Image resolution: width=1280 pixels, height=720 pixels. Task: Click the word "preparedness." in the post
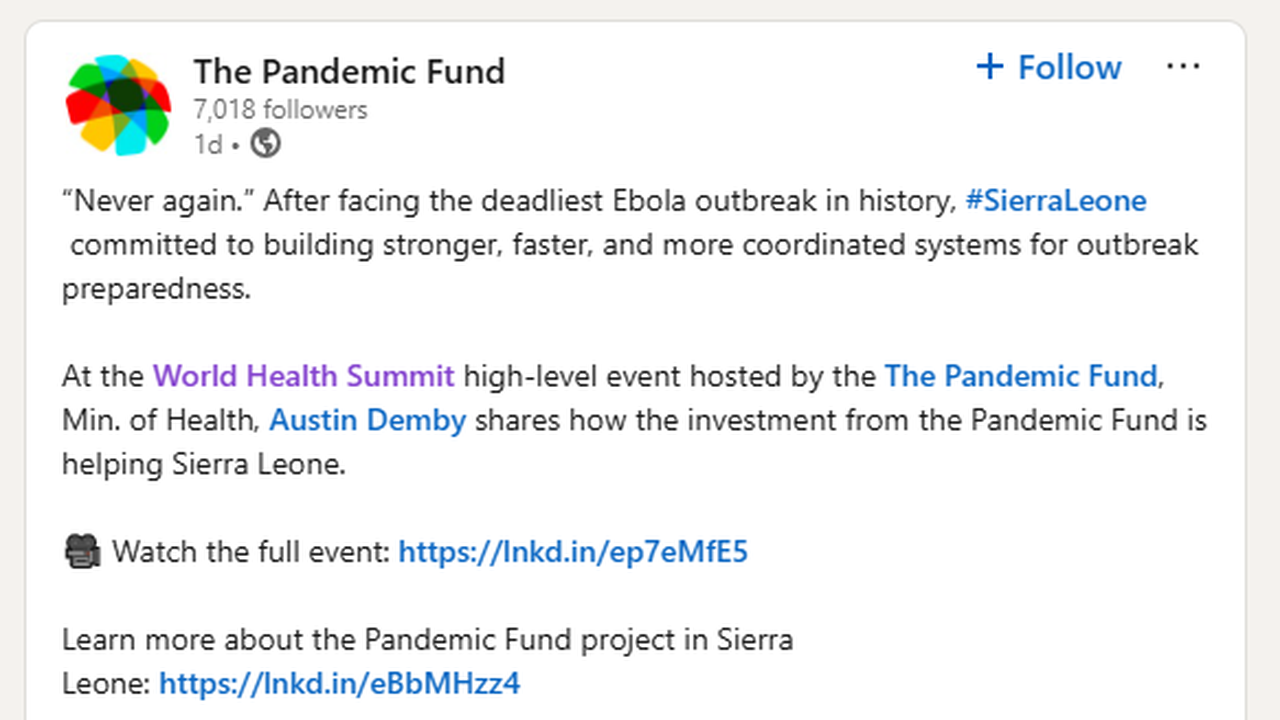155,289
